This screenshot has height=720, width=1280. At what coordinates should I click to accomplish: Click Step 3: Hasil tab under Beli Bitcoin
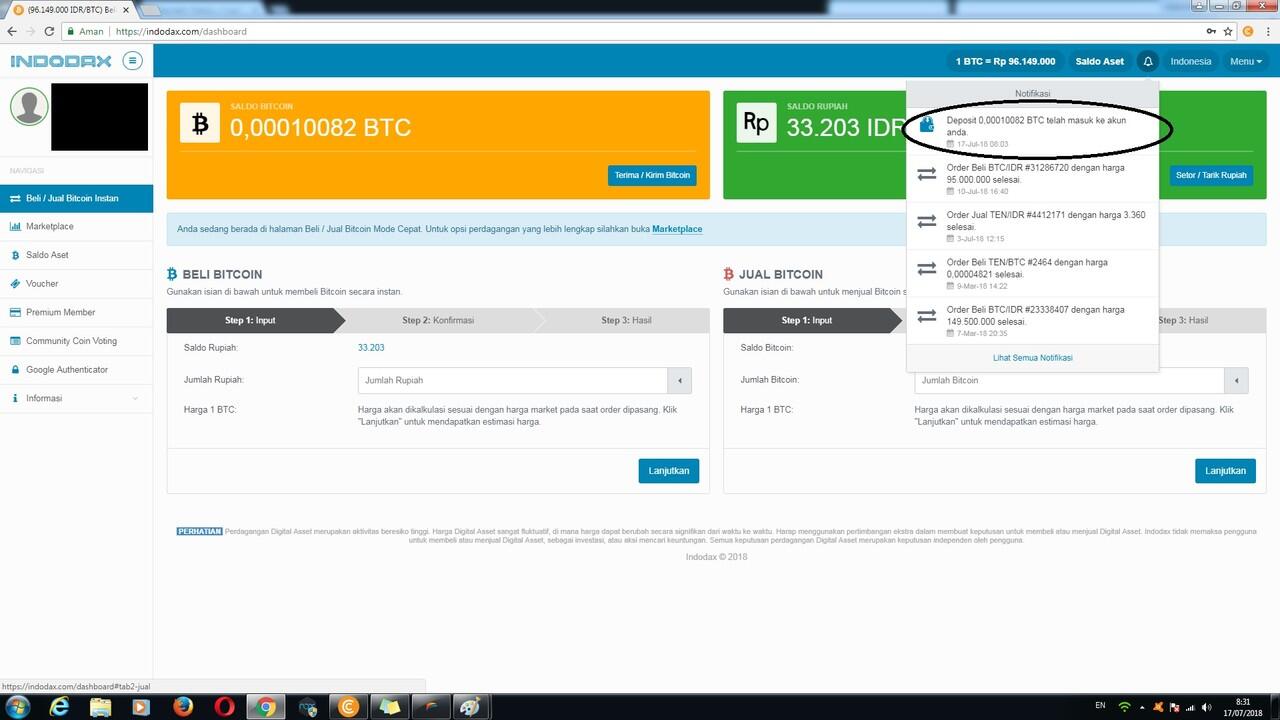coord(627,320)
